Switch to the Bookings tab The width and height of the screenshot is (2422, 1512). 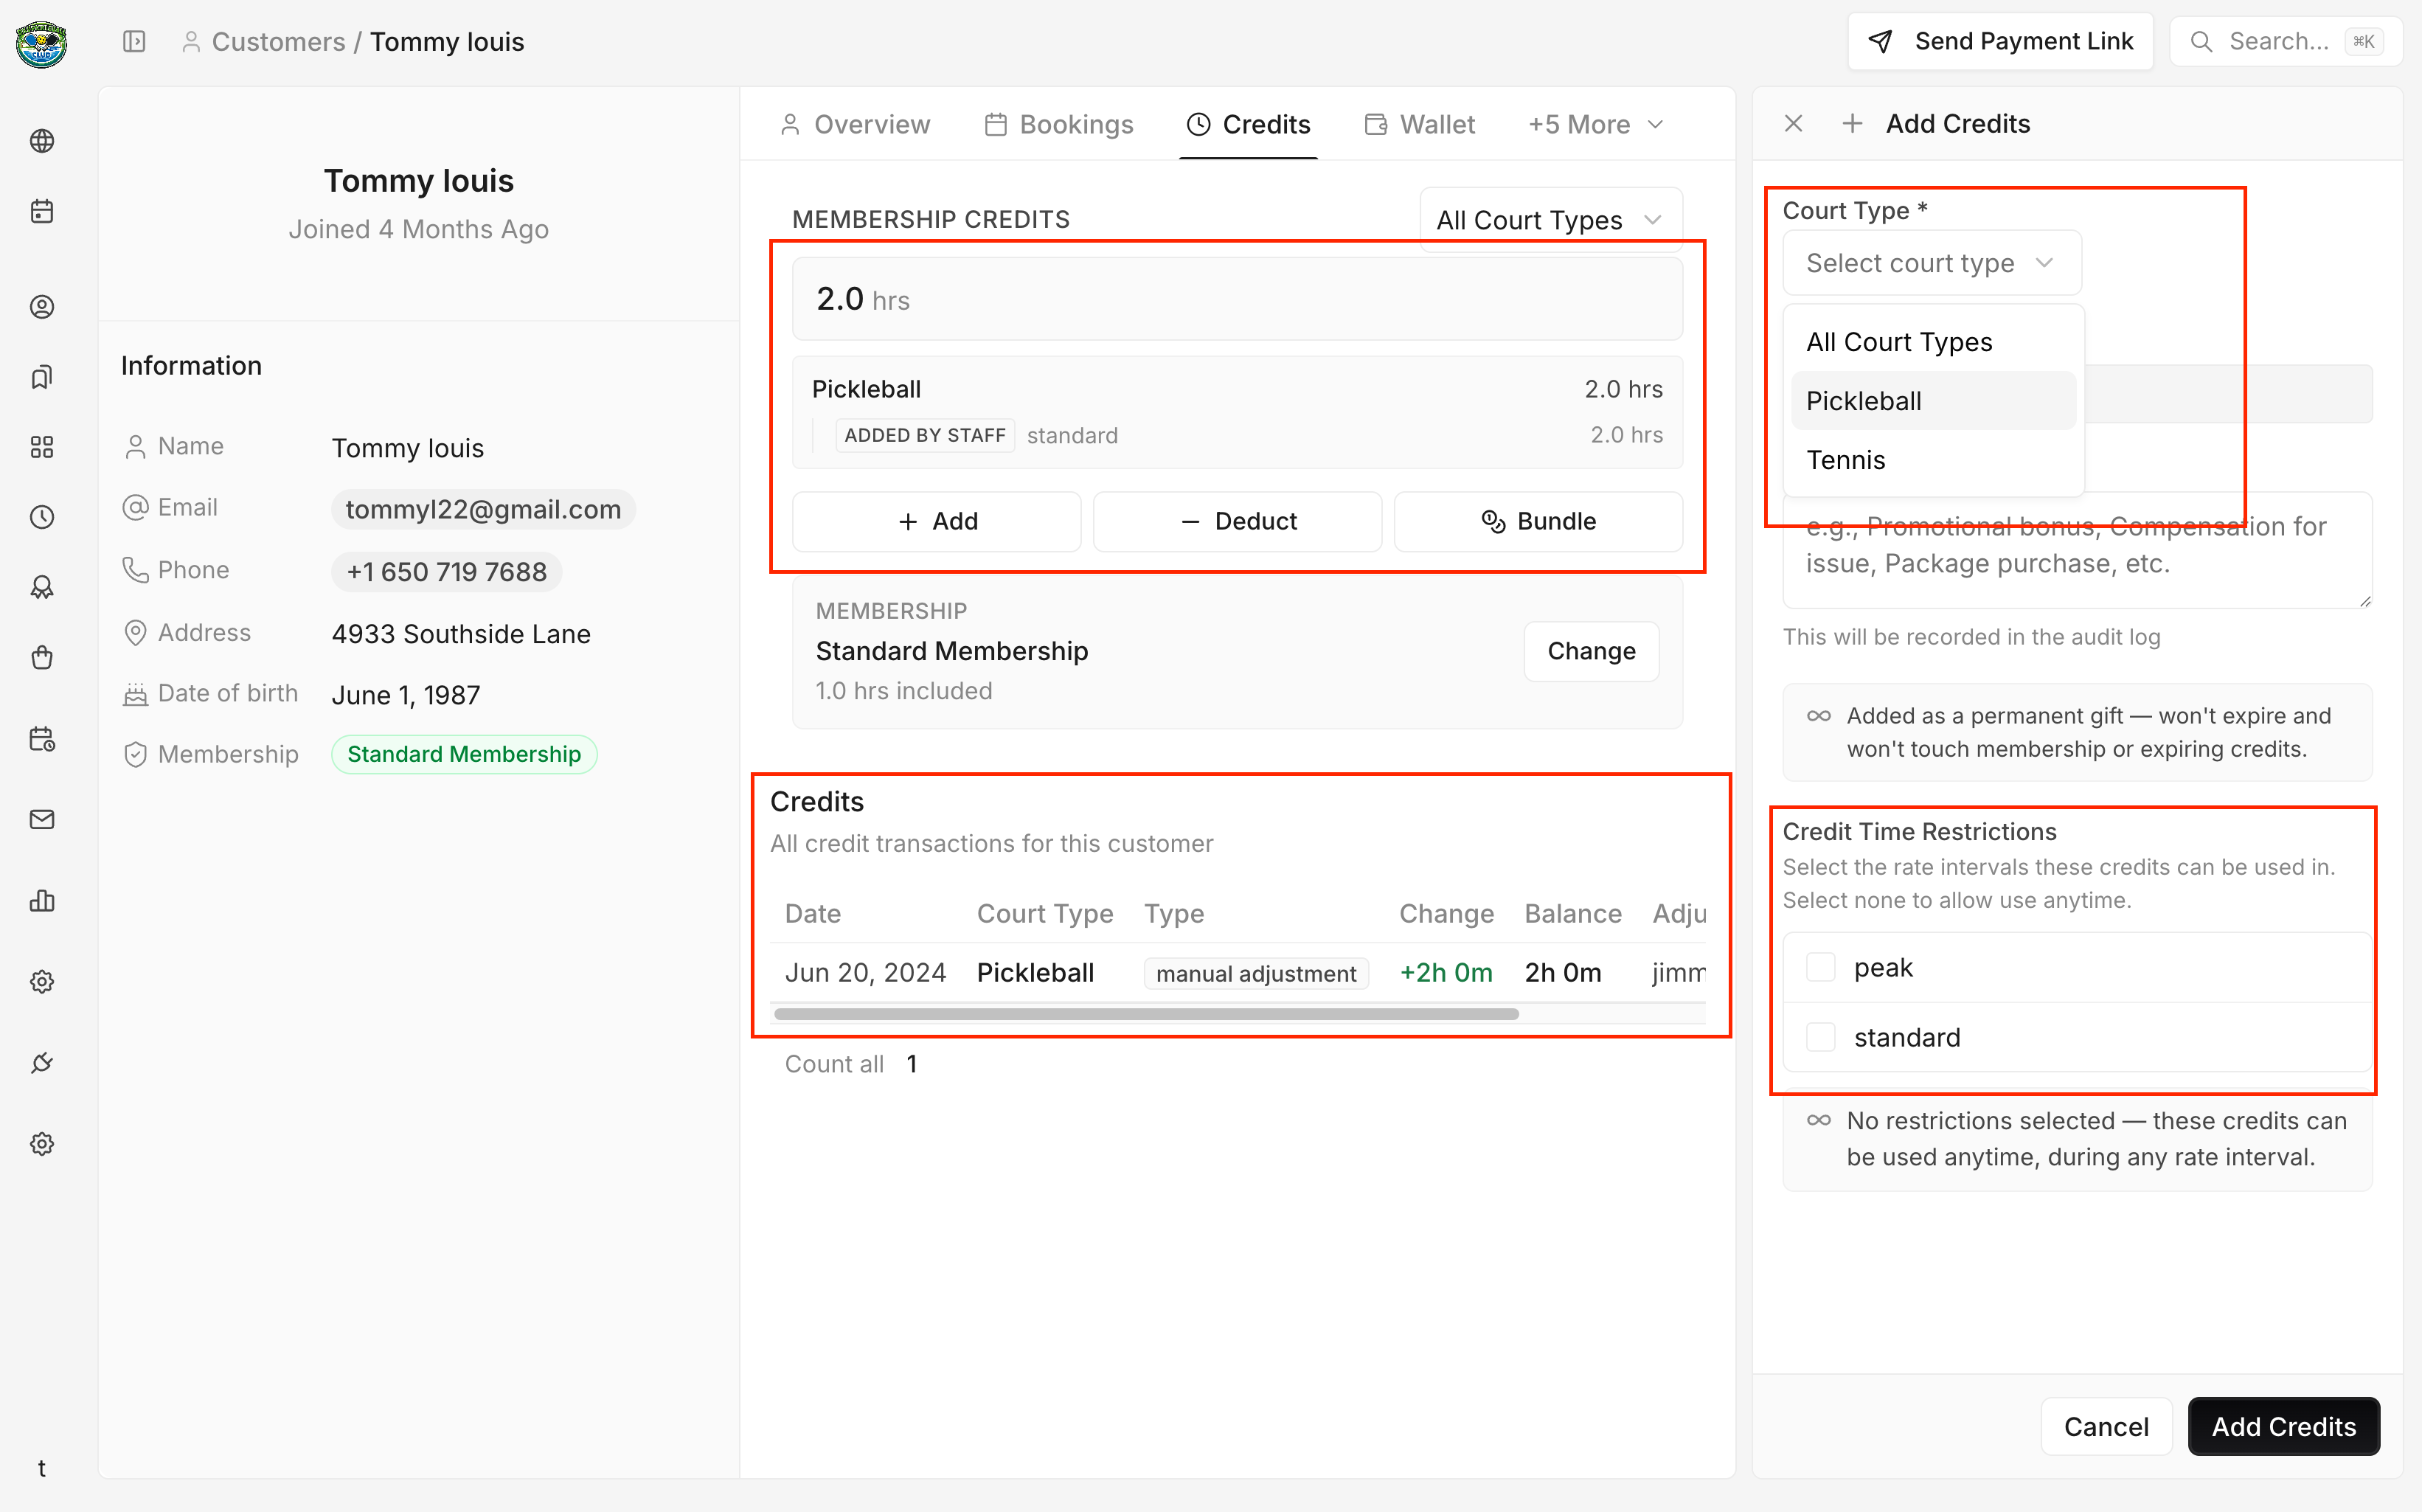tap(1059, 125)
